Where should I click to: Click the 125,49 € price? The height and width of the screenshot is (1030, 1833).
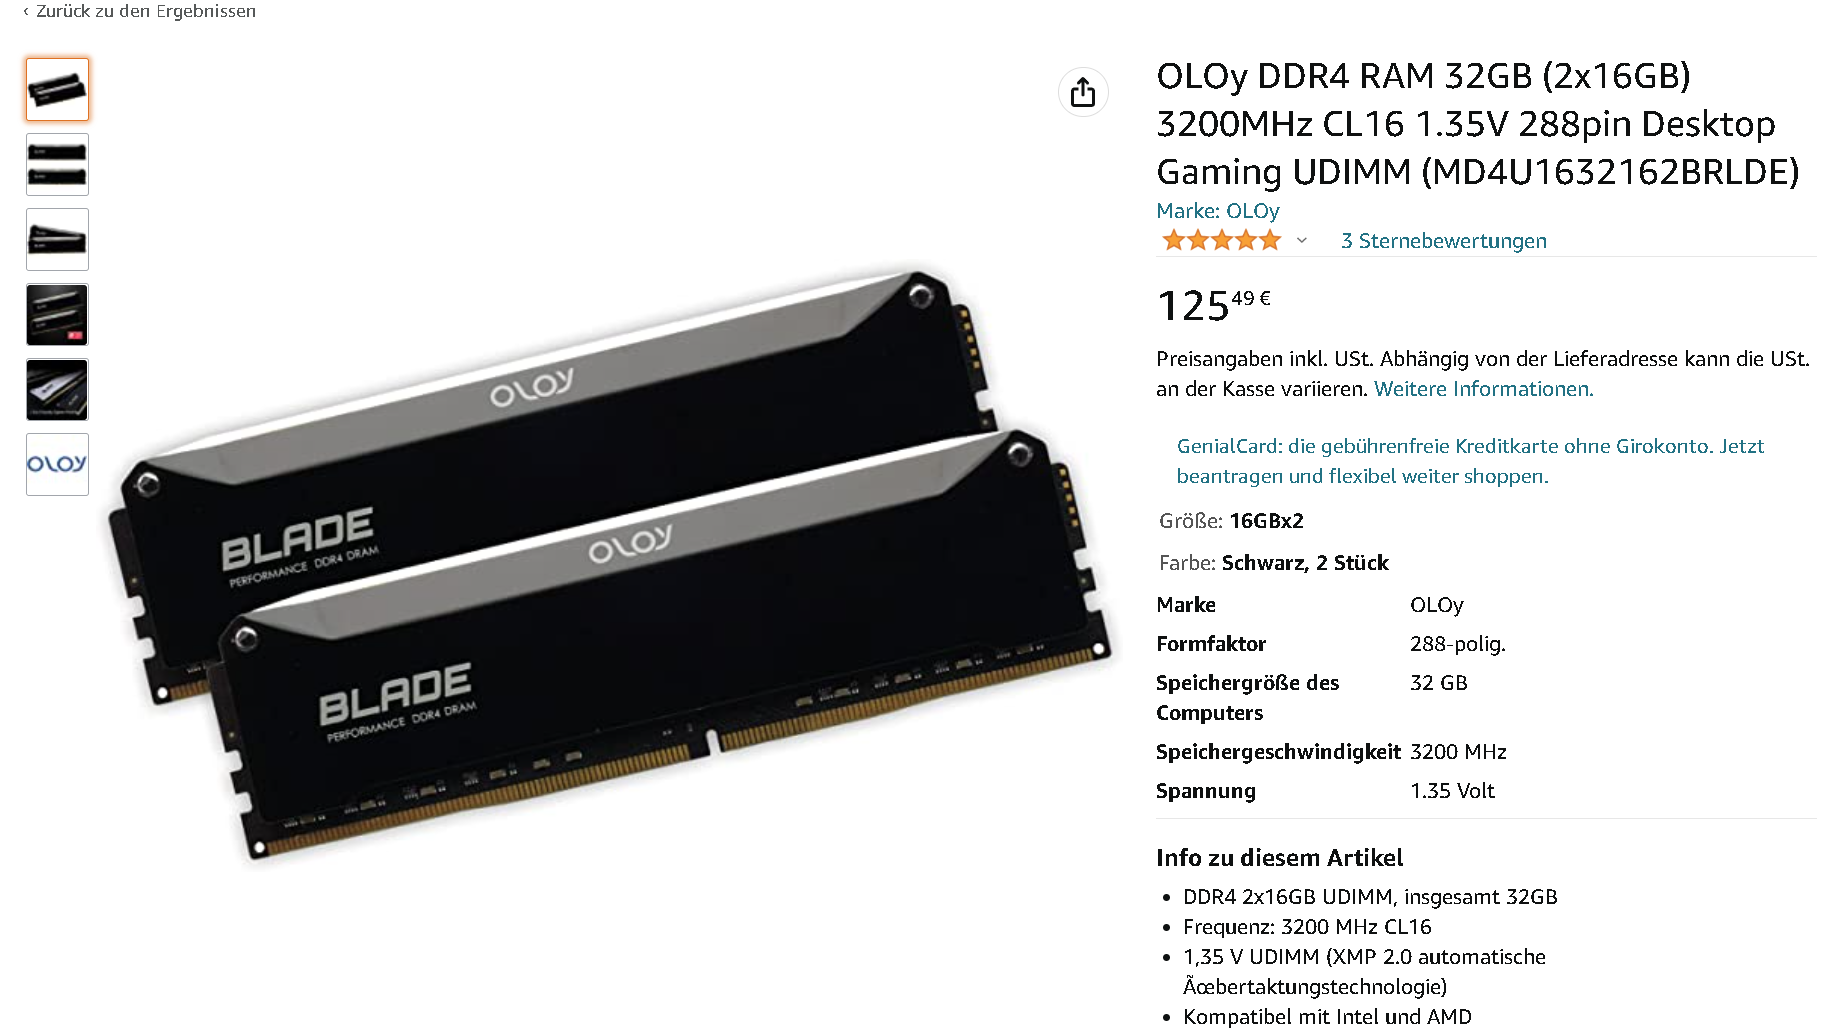coord(1213,305)
